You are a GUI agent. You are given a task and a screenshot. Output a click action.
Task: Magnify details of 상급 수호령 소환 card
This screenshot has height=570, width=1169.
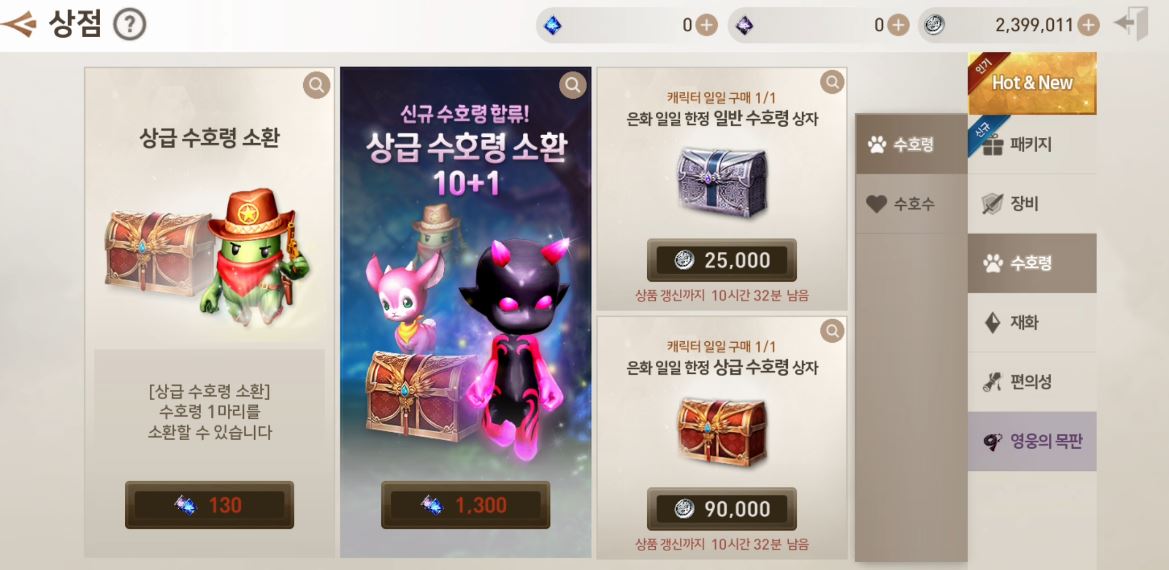[x=316, y=86]
